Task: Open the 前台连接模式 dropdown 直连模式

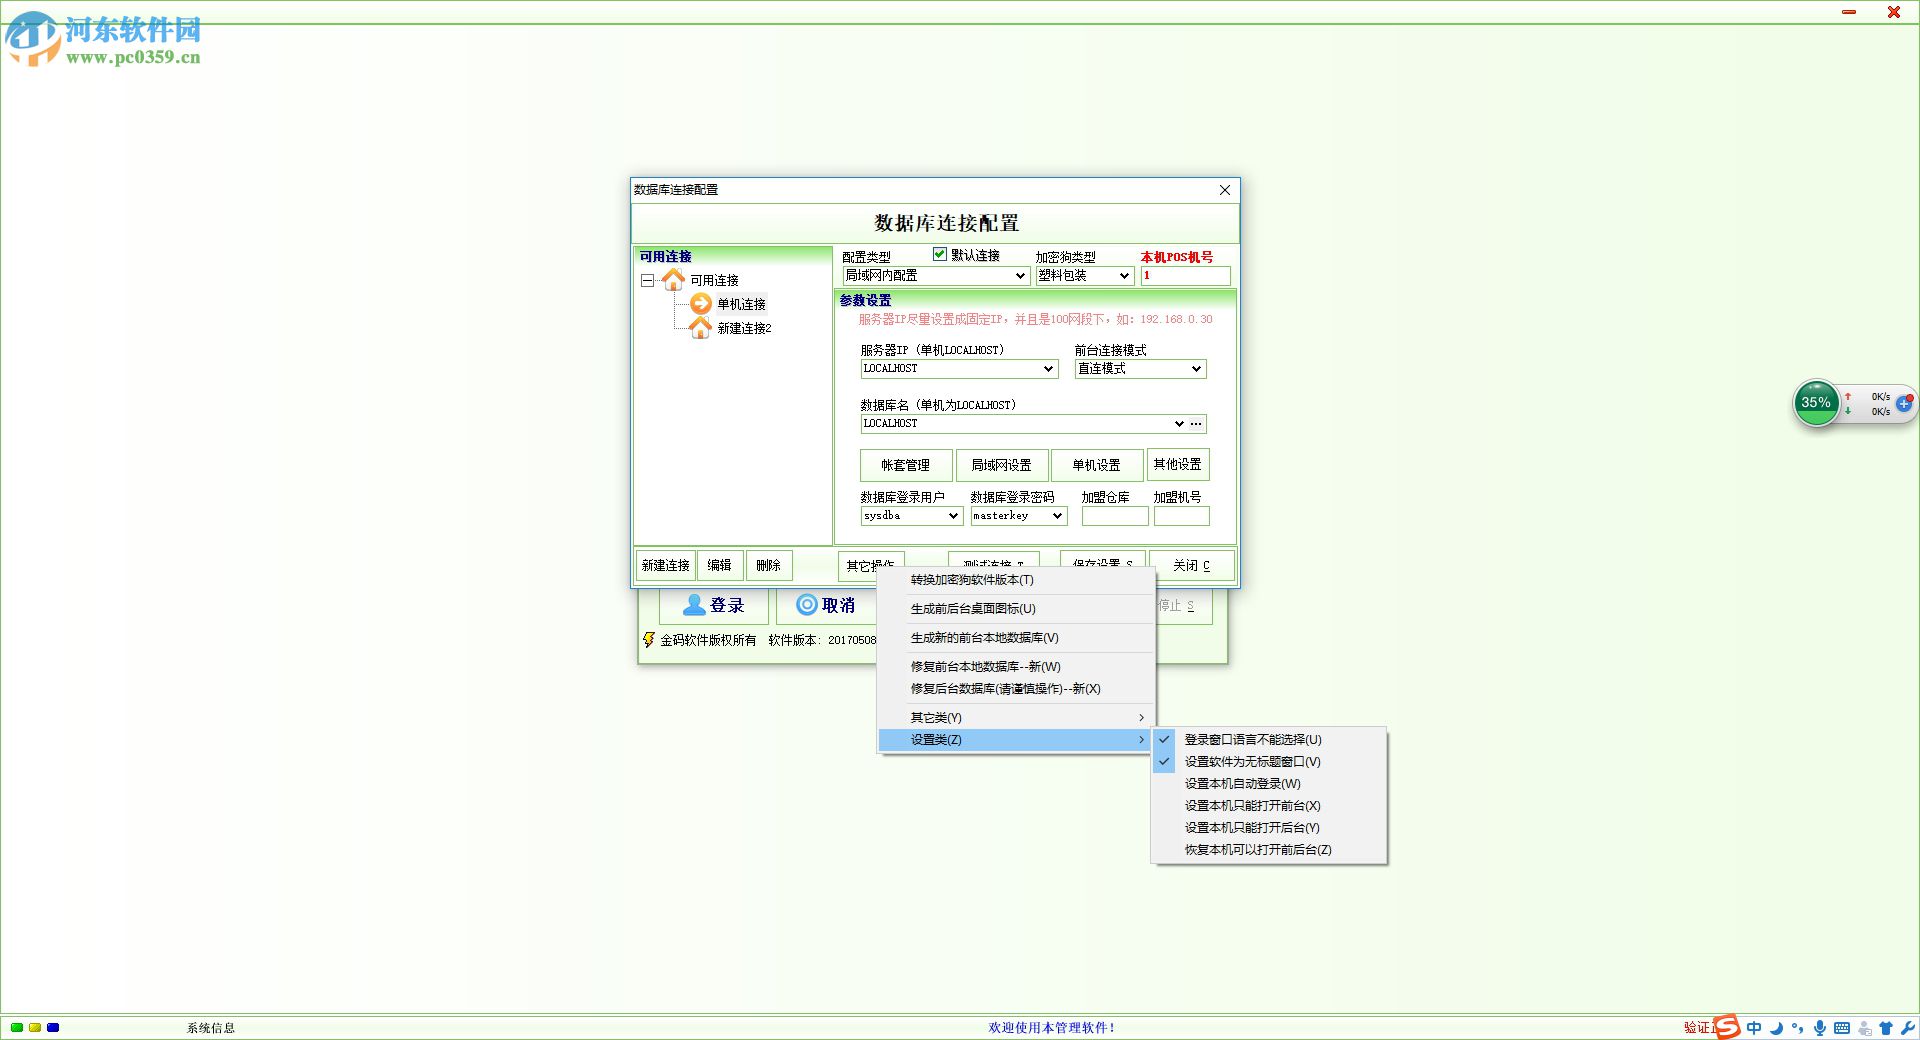Action: (x=1196, y=369)
